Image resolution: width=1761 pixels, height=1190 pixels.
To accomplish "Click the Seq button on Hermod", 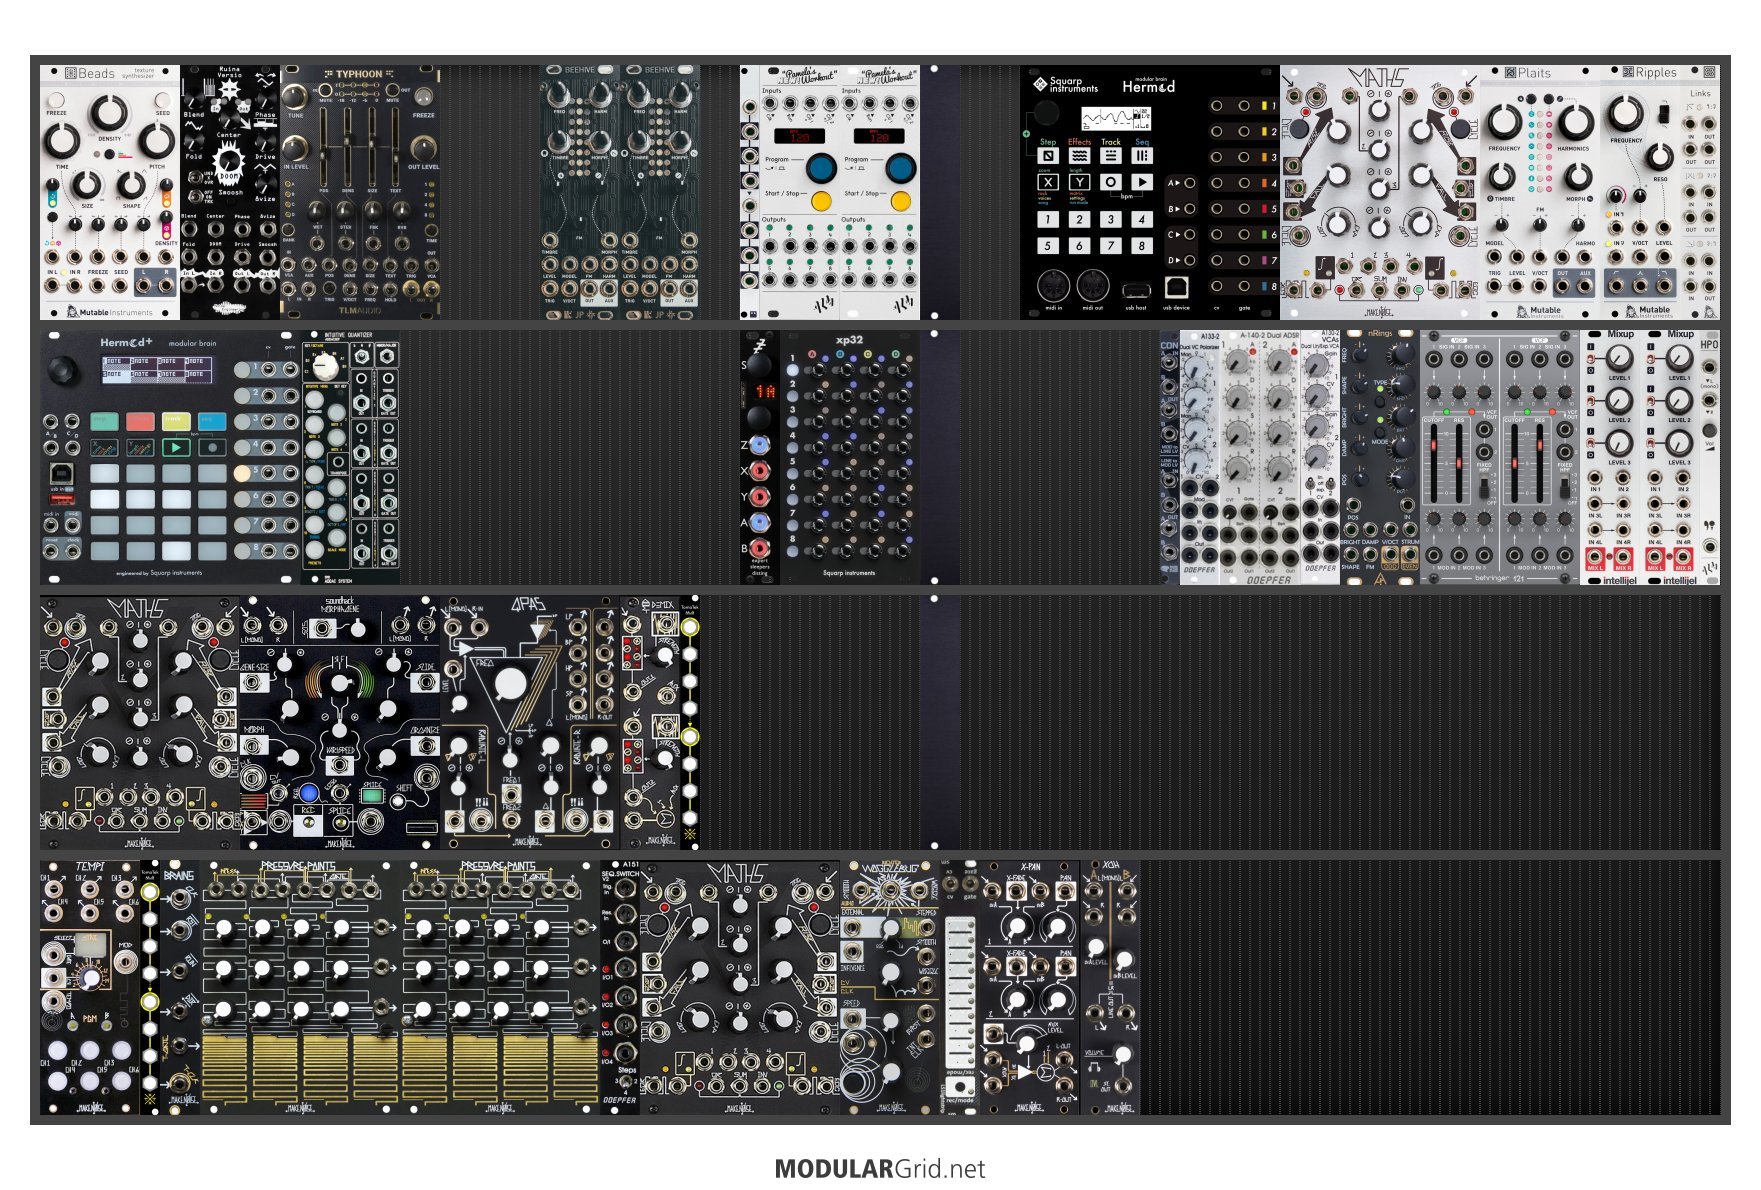I will click(1142, 155).
